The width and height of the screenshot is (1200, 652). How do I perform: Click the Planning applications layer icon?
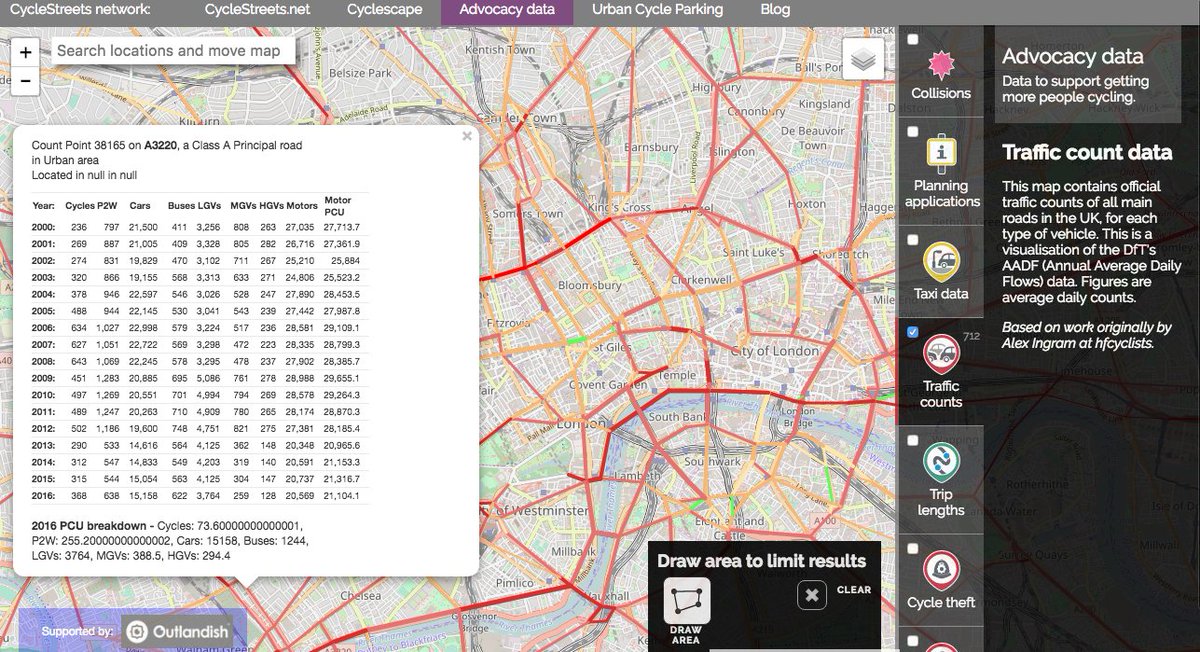click(940, 155)
